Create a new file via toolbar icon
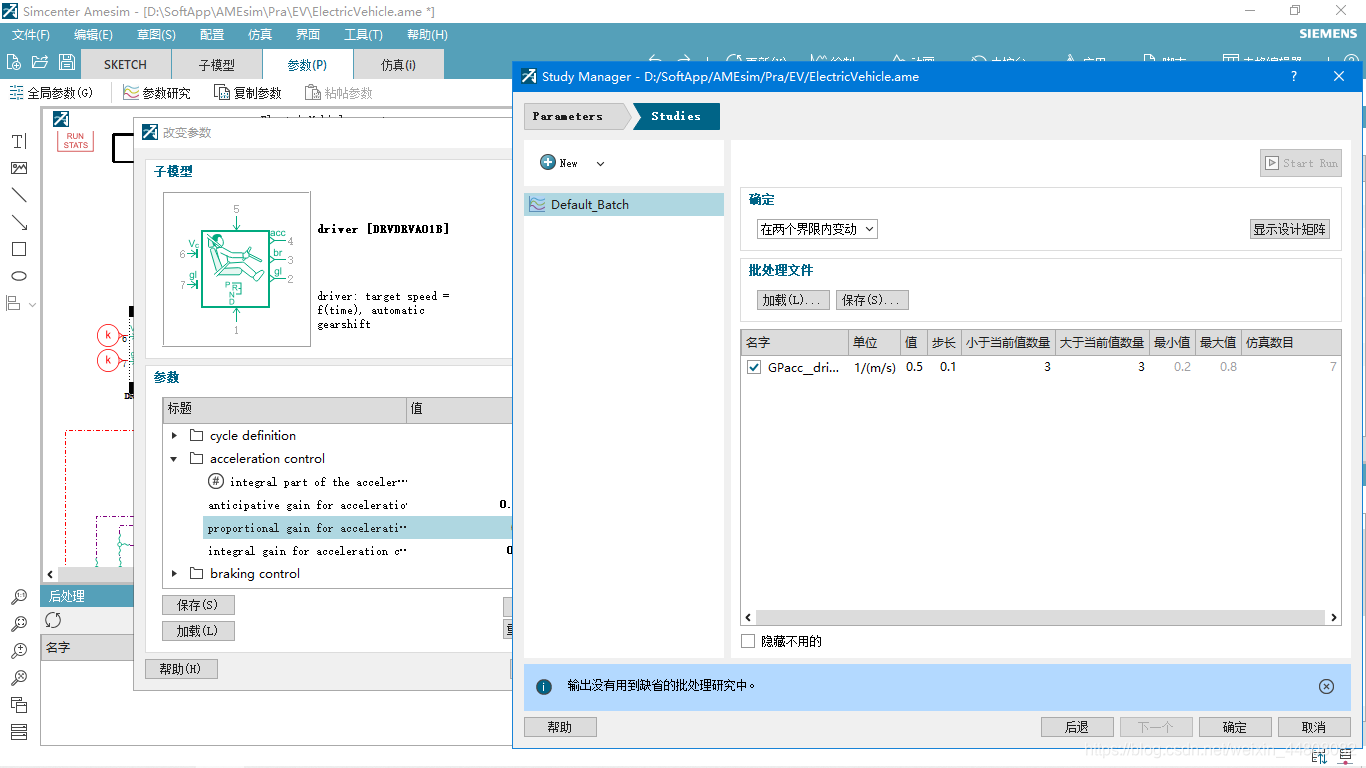Image resolution: width=1366 pixels, height=768 pixels. point(15,62)
